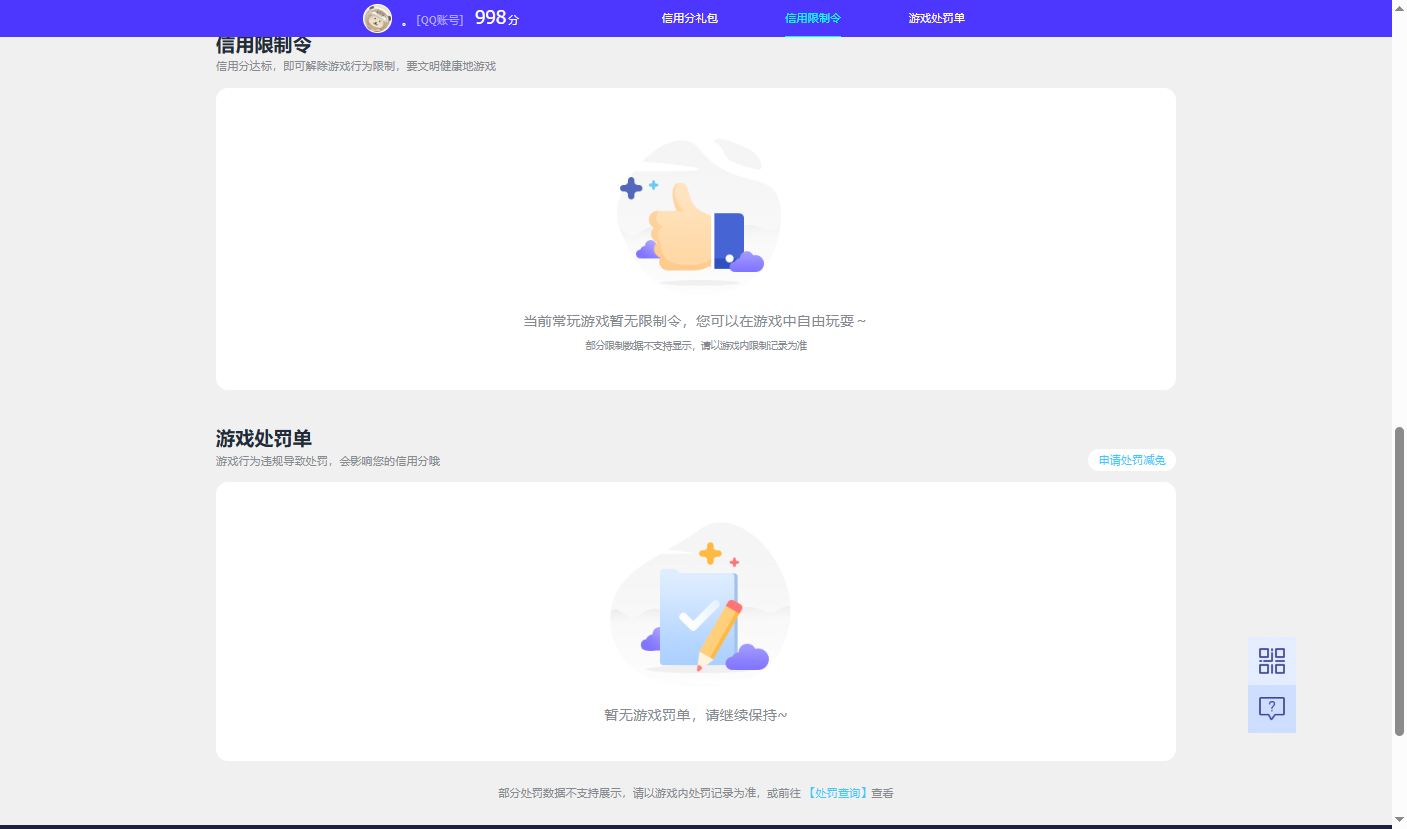Click the 游戏行为违规导致处罚 subtitle
The width and height of the screenshot is (1407, 829).
click(328, 461)
